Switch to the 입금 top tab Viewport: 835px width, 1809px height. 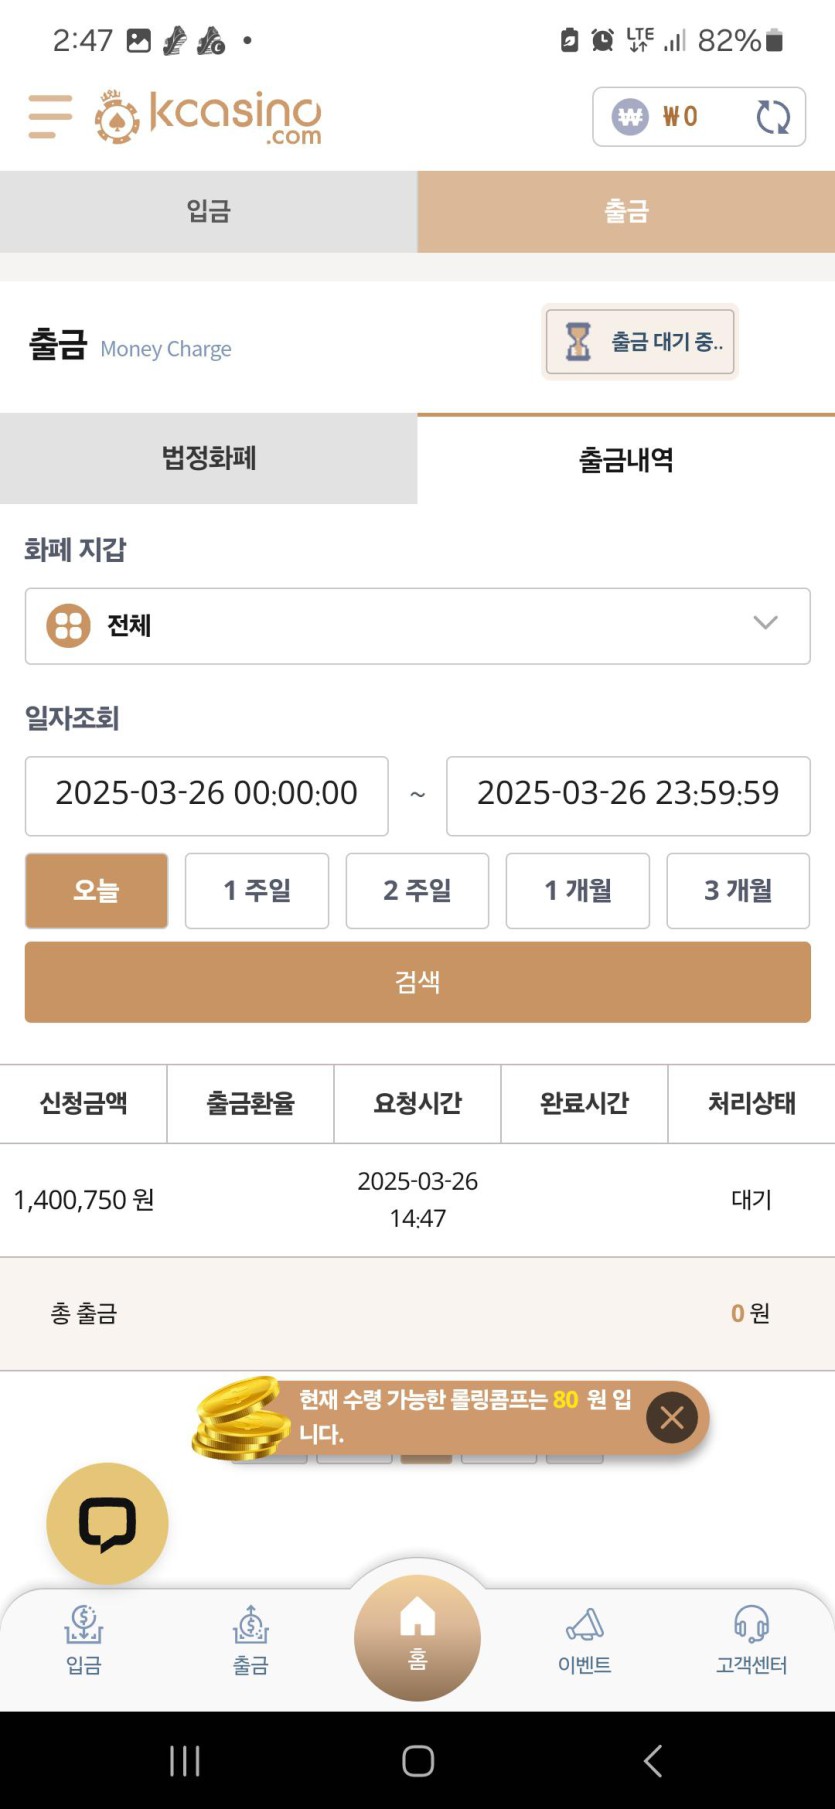click(x=208, y=211)
